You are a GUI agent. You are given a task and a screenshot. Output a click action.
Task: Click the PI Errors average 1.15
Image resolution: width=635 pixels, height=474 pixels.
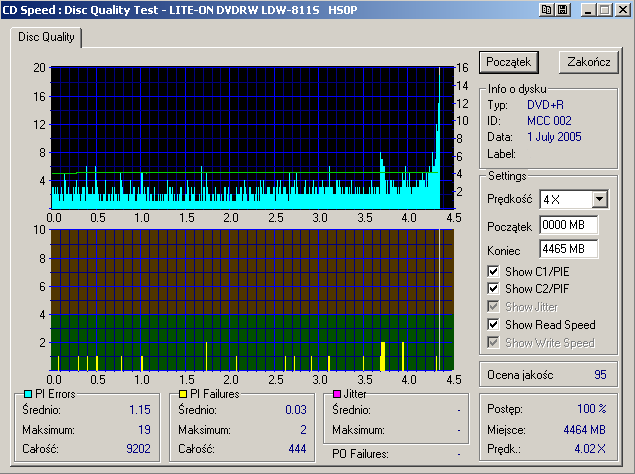click(140, 410)
